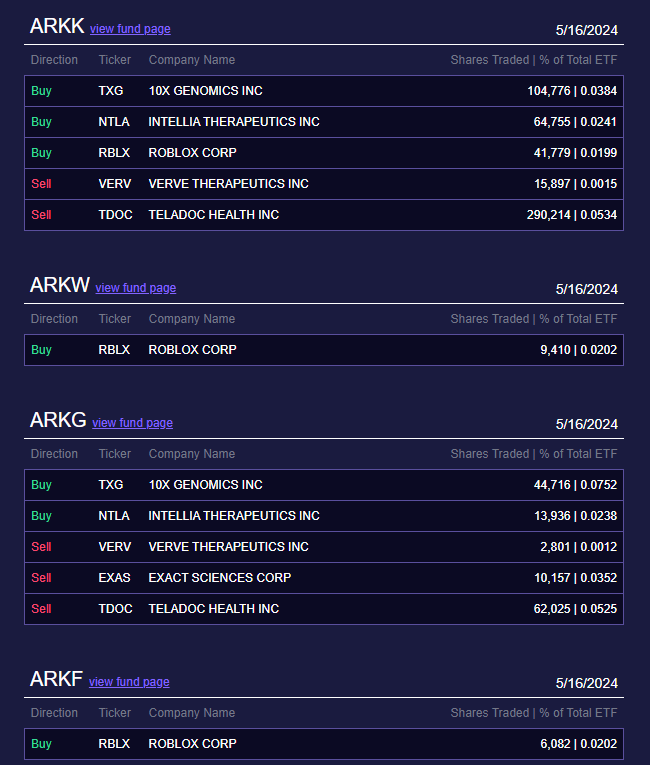Select TDOC ticker in ARKK table
Viewport: 650px width, 765px height.
(116, 215)
